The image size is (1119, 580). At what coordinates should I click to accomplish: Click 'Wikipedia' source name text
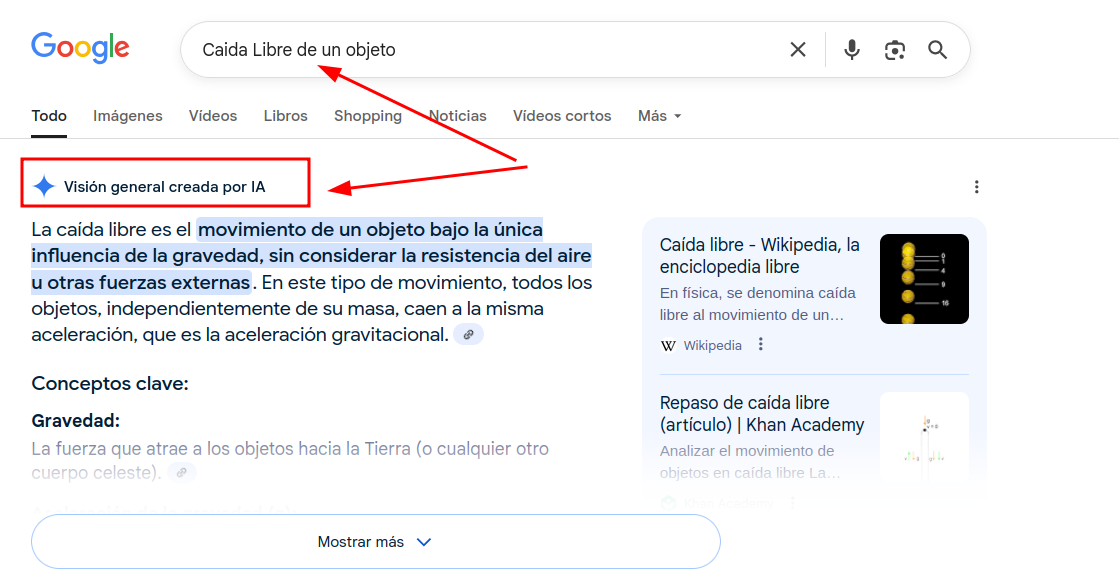click(712, 345)
